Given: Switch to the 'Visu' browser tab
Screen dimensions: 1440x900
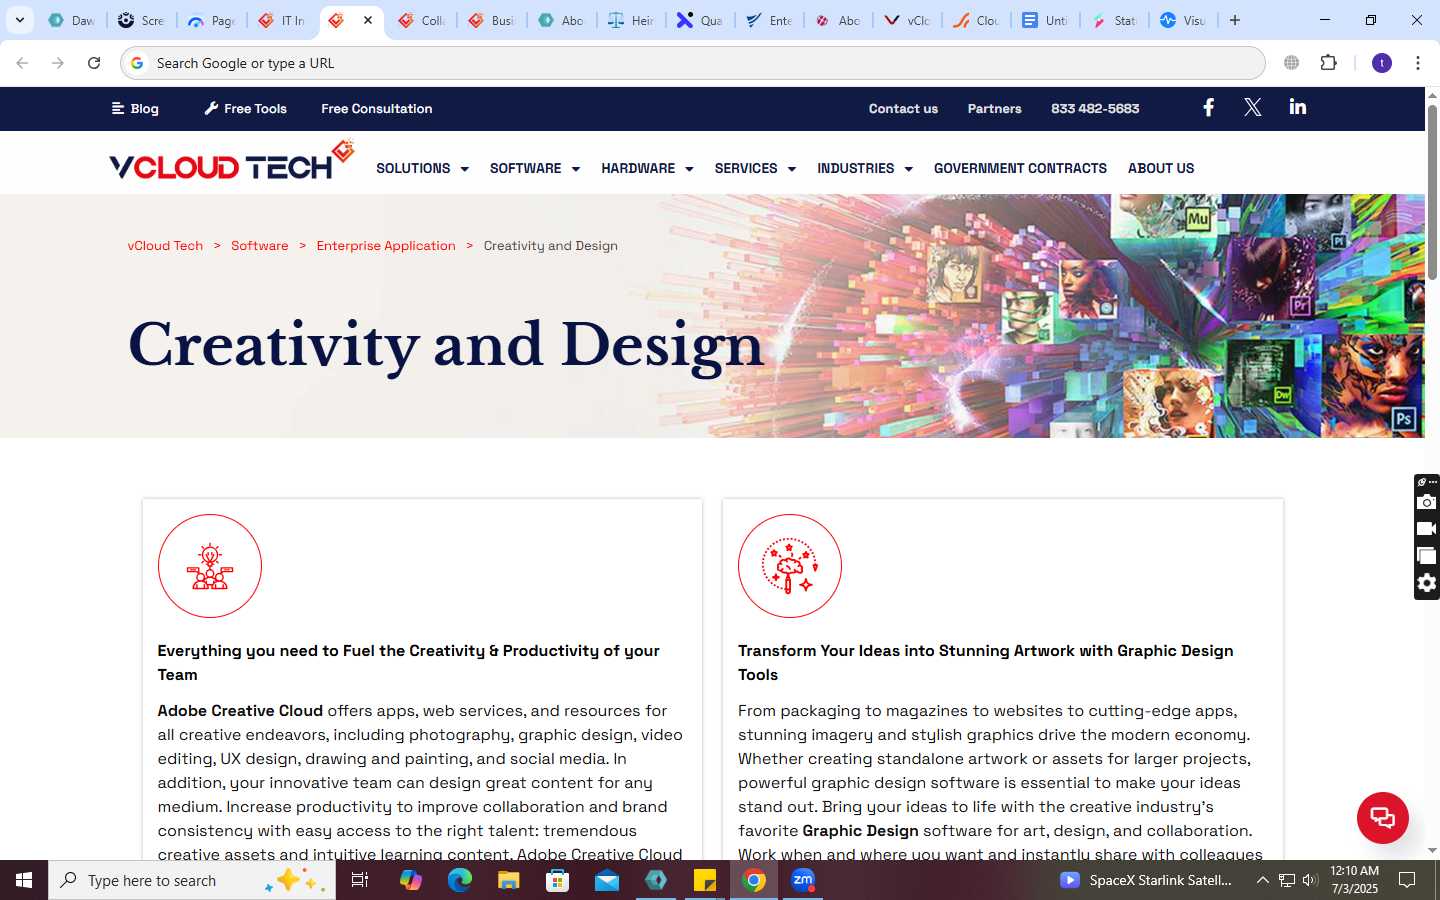Looking at the screenshot, I should (x=1183, y=20).
